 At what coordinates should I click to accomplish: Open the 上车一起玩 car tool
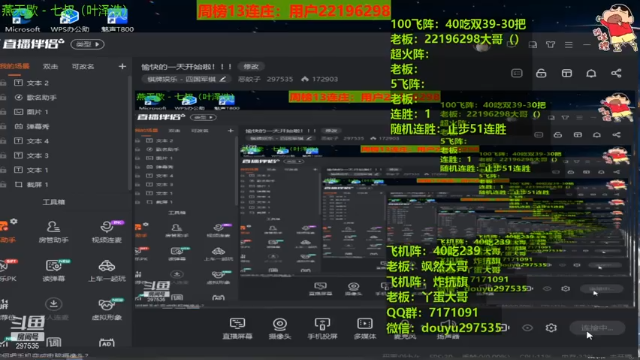[107, 271]
